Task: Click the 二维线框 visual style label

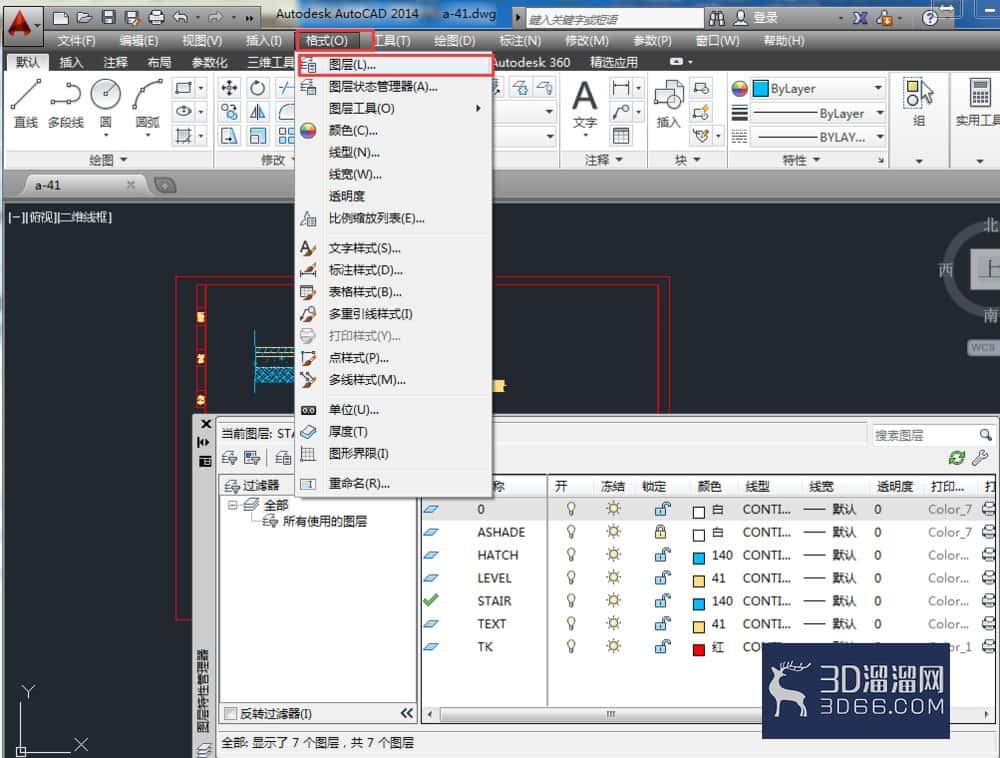Action: pos(84,217)
